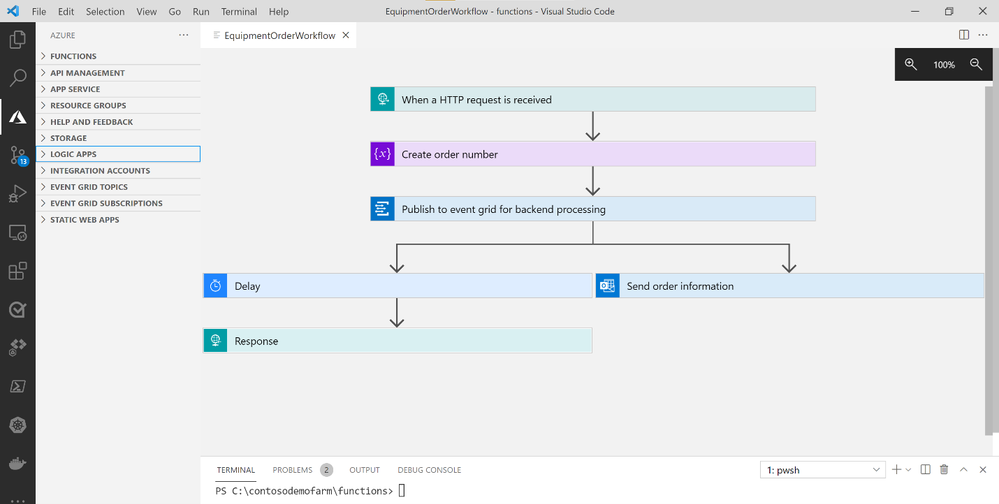Screen dimensions: 999x504
Task: Click the zoom in magnifier icon
Action: (910, 64)
